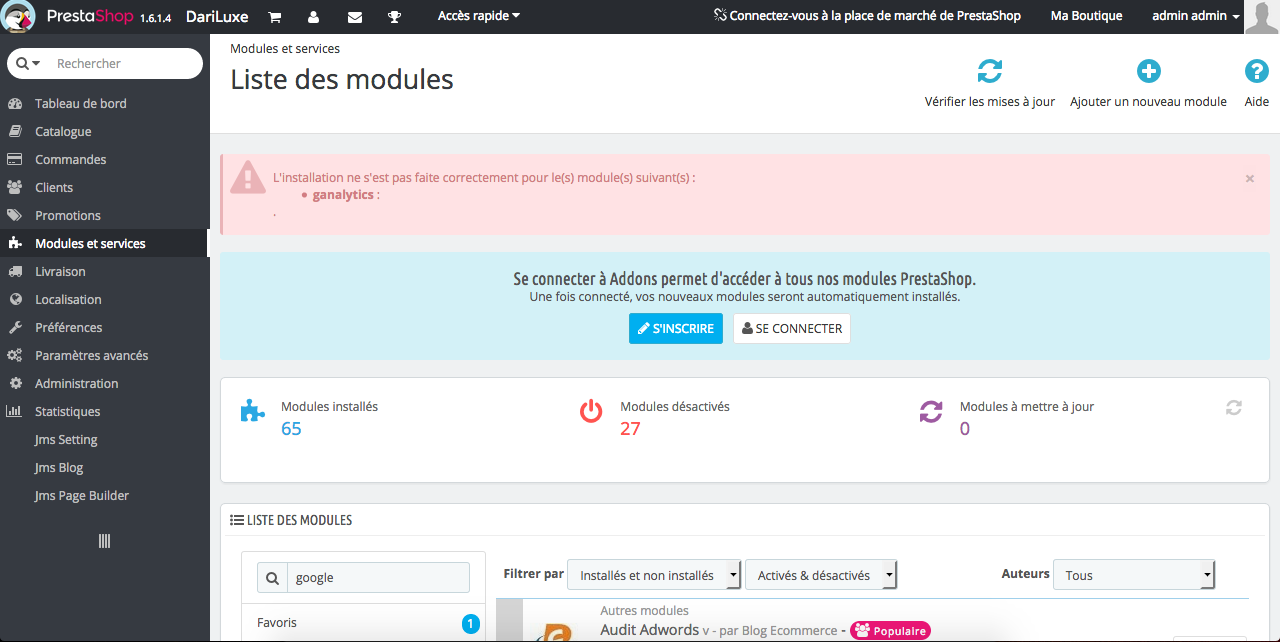
Task: Click the Populaire badge
Action: coord(890,631)
